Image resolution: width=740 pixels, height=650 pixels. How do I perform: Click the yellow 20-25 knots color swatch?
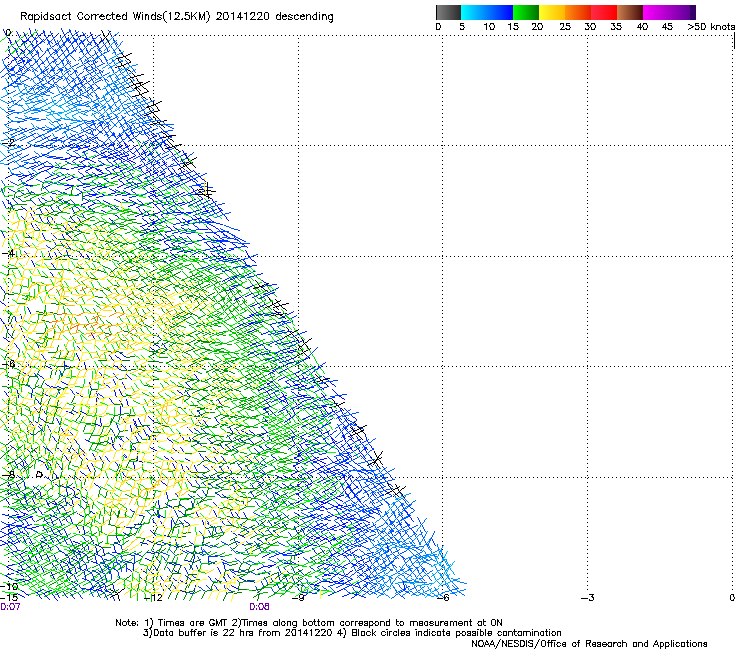552,12
